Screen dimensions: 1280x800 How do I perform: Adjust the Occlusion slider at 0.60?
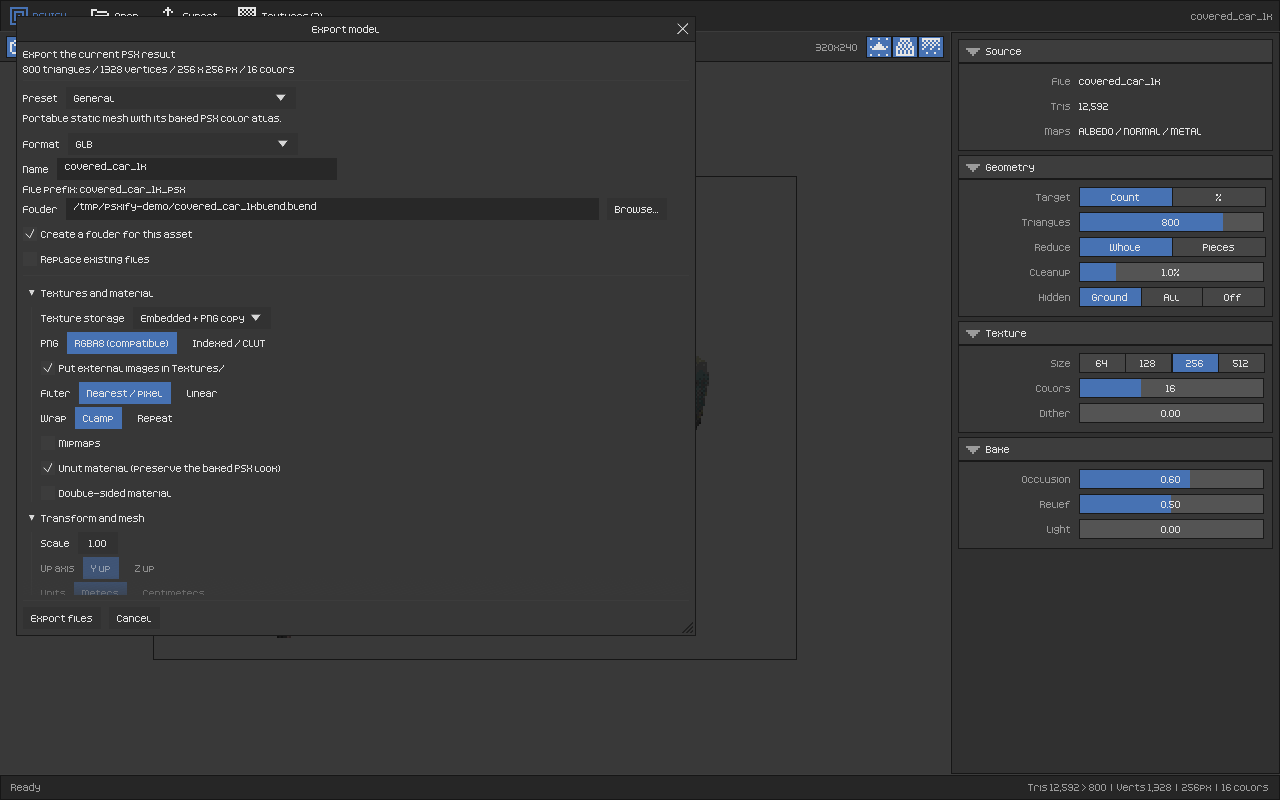[x=1171, y=479]
